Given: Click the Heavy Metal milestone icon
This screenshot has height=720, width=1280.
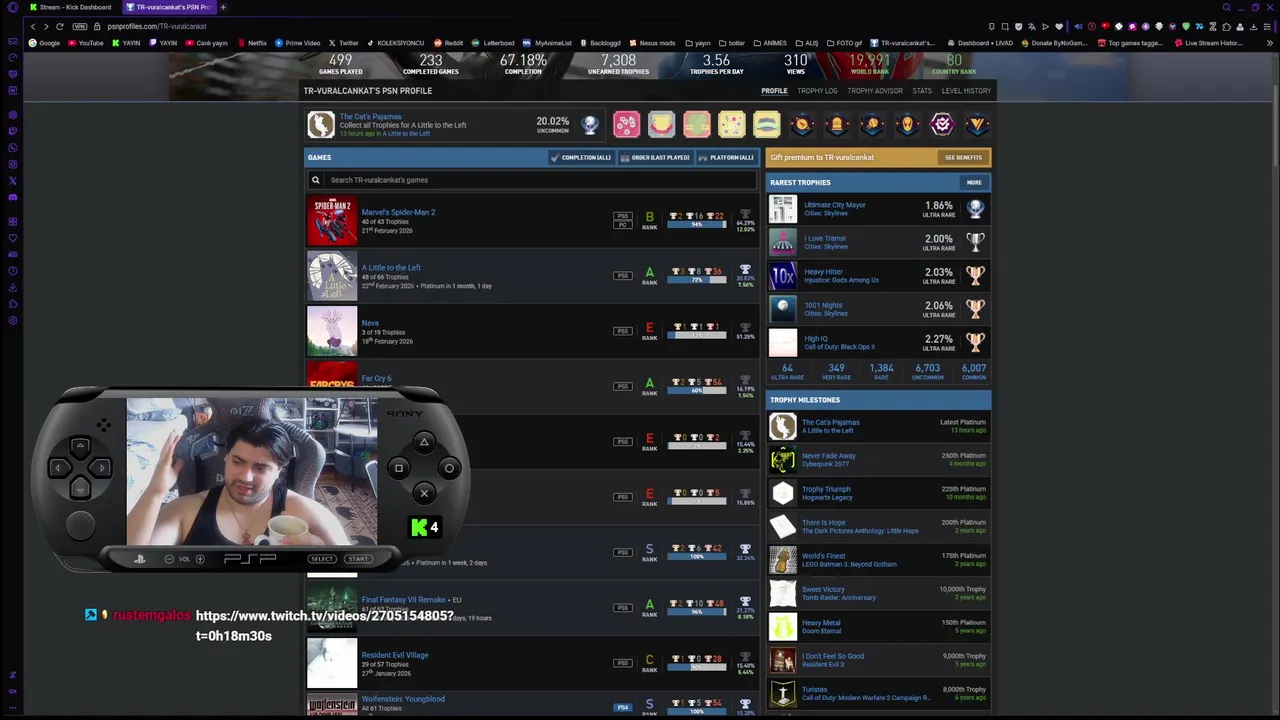Looking at the screenshot, I should (783, 627).
